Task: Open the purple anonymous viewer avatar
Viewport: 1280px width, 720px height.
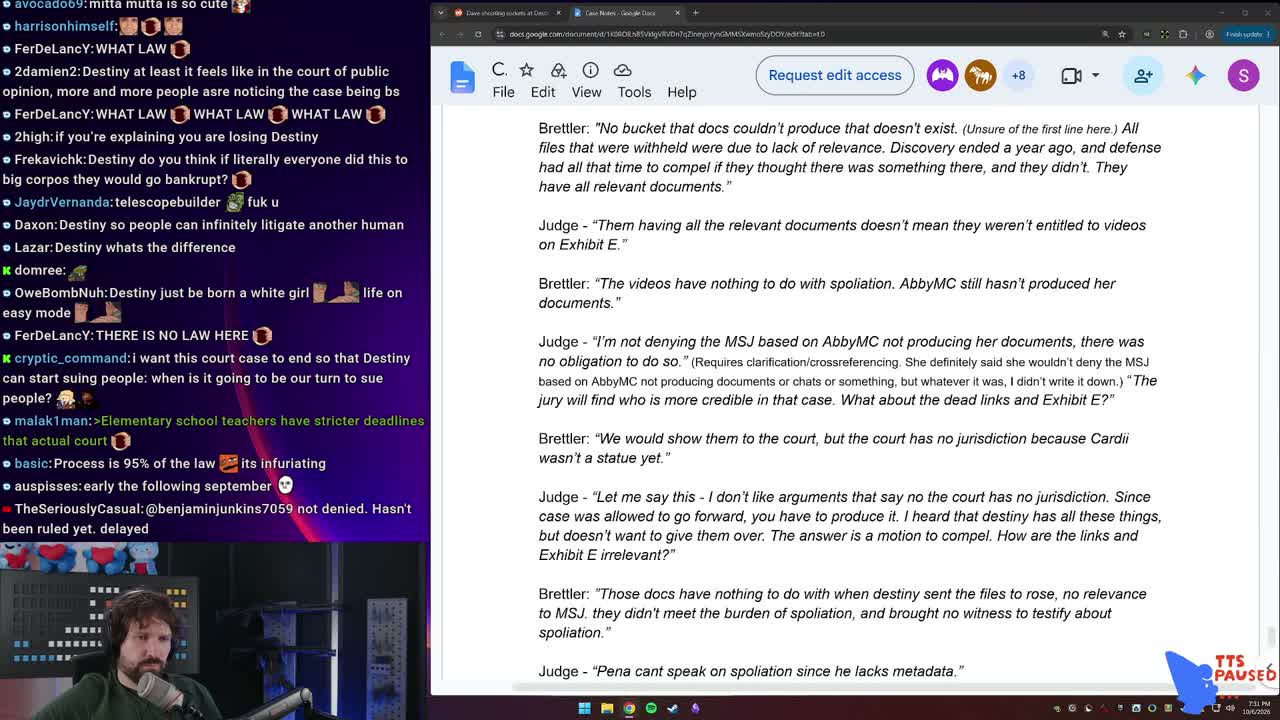Action: [x=942, y=75]
